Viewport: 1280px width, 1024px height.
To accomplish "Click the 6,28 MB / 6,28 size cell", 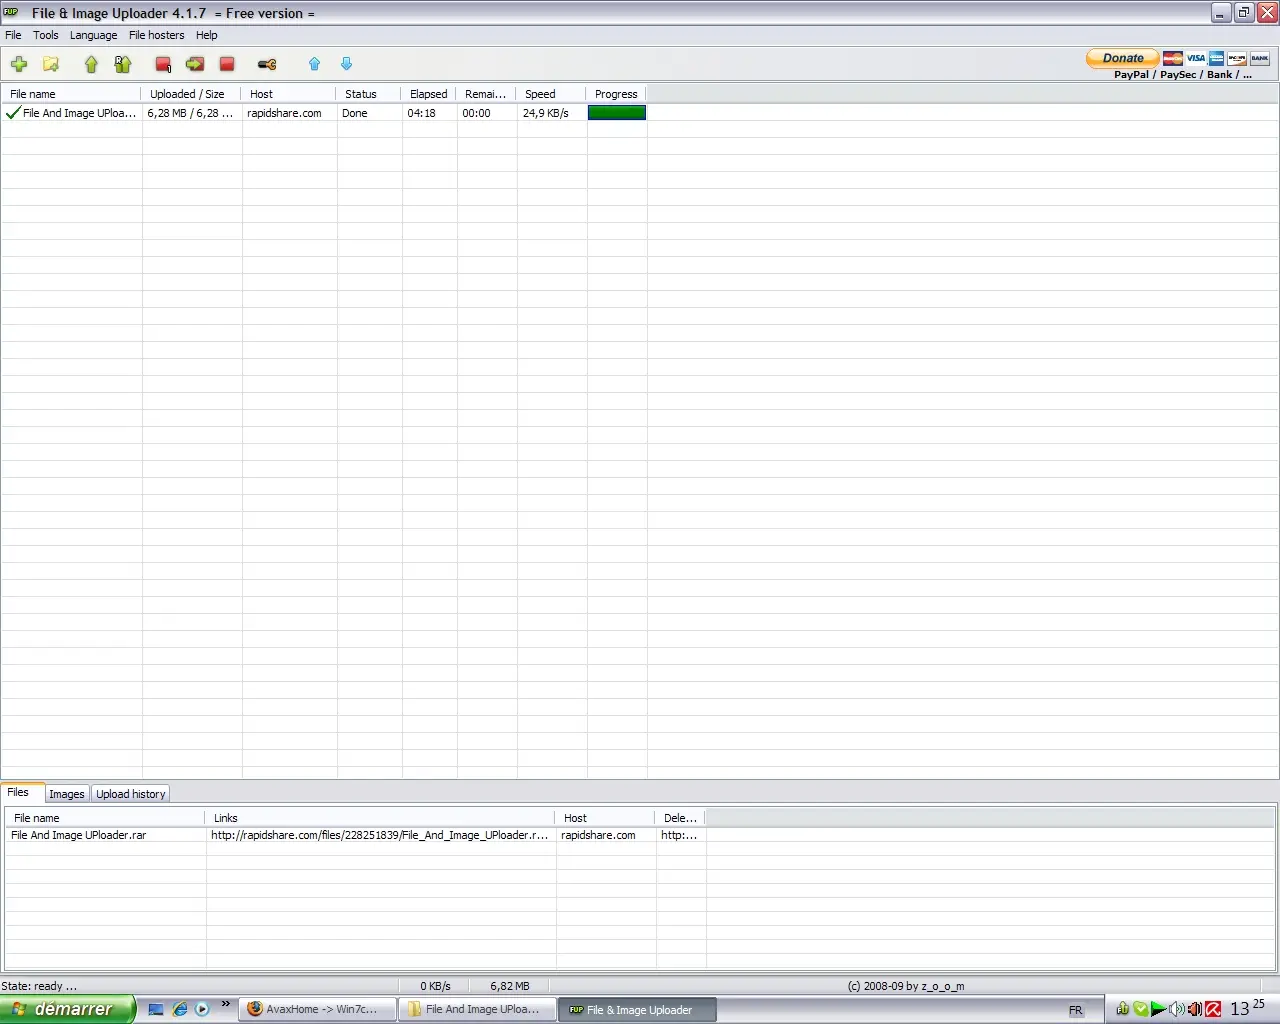I will point(190,113).
